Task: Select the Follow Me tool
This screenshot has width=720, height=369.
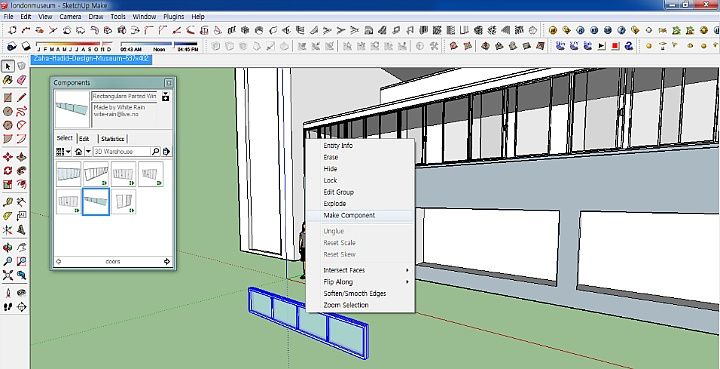Action: coord(22,171)
